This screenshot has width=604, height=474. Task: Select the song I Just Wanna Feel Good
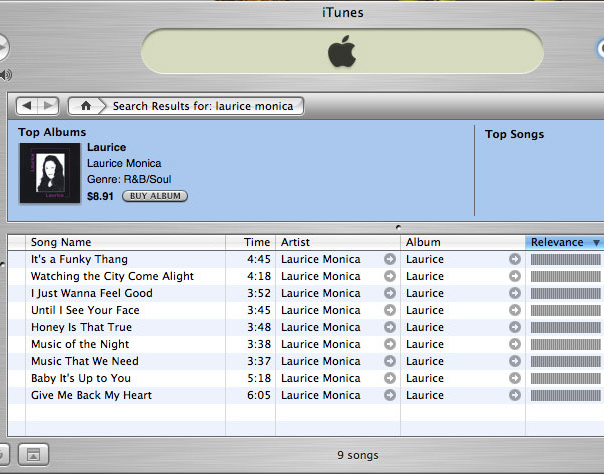pyautogui.click(x=92, y=293)
